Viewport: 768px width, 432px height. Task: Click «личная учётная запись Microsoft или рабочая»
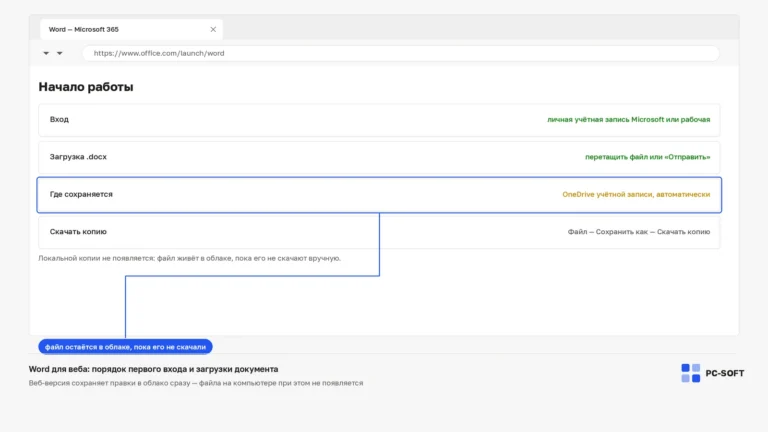[x=628, y=120]
